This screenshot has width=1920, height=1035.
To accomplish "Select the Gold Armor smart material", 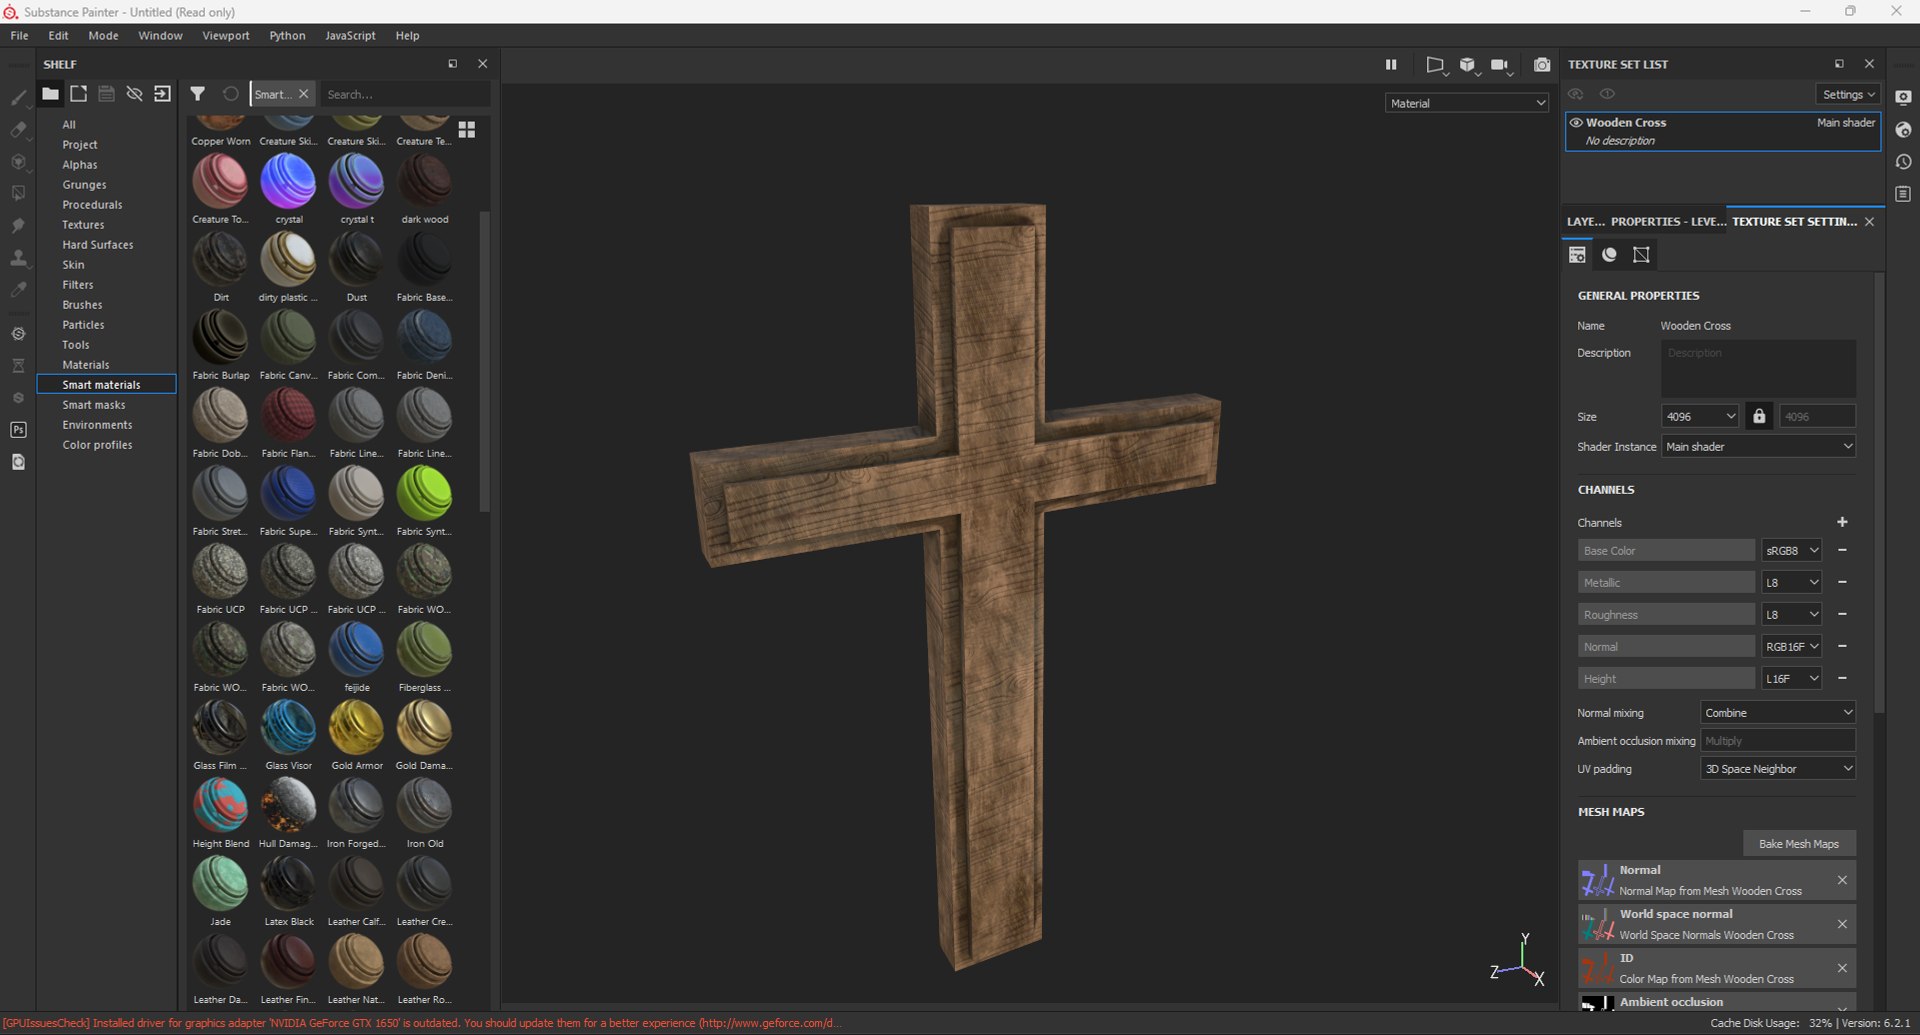I will [x=356, y=735].
